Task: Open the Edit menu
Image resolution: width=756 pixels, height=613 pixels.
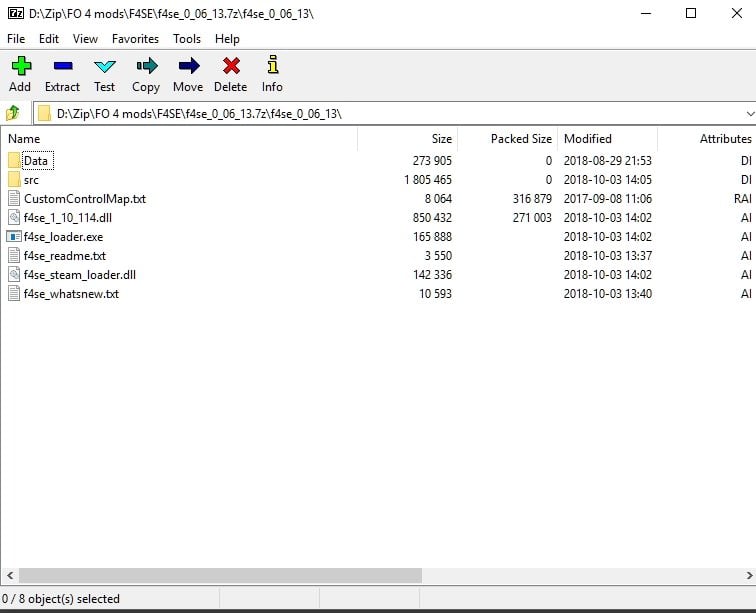Action: pyautogui.click(x=49, y=39)
